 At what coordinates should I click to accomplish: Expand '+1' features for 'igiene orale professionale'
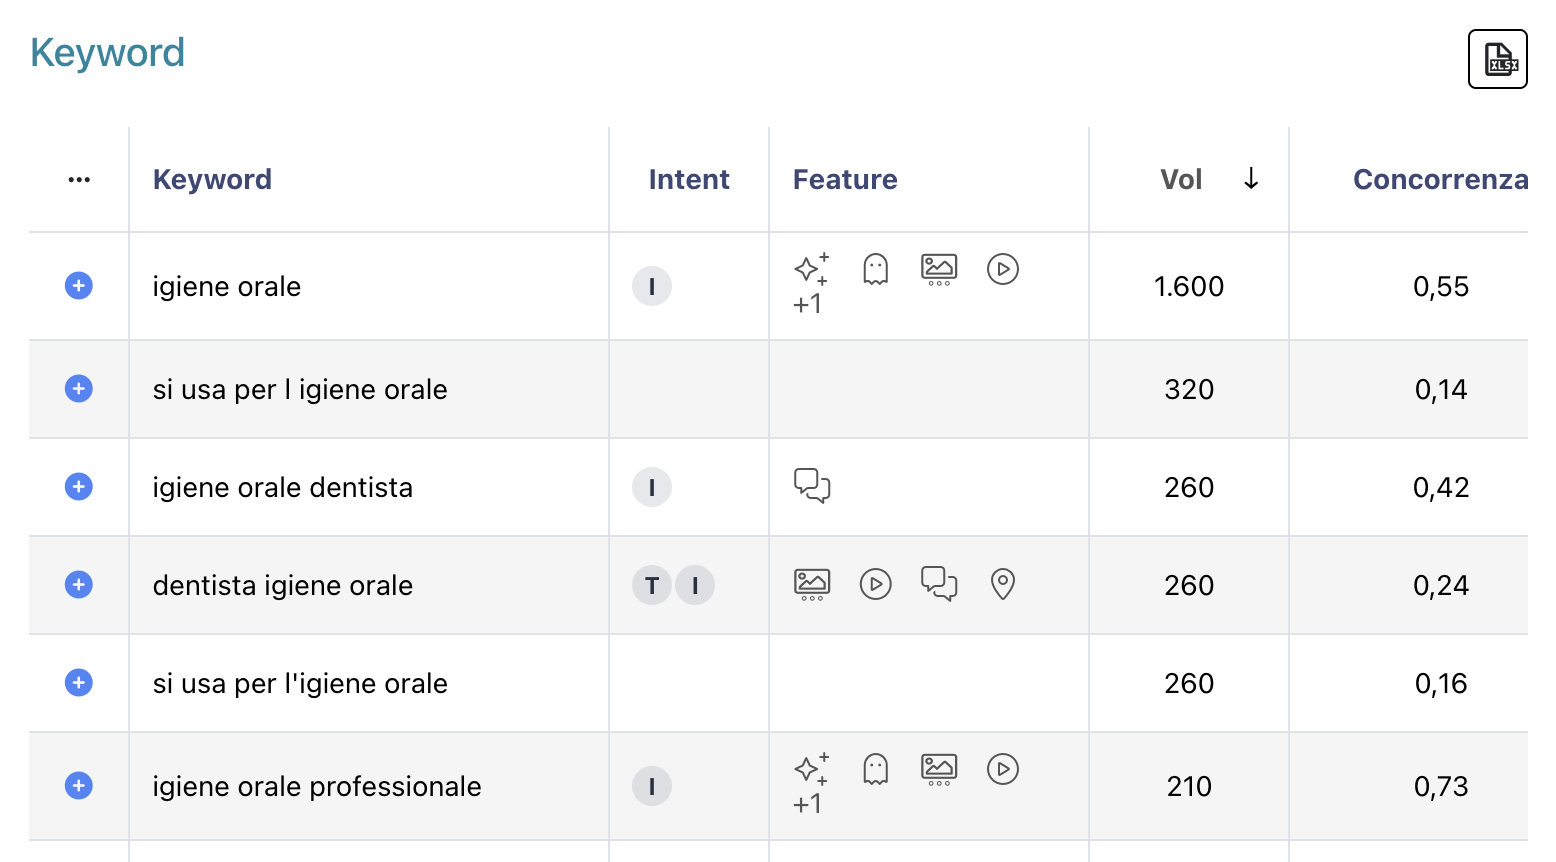click(807, 804)
